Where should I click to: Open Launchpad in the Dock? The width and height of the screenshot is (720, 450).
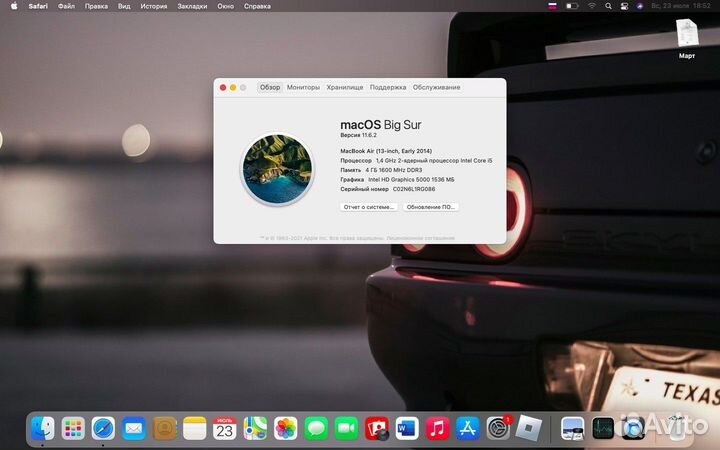(73, 428)
